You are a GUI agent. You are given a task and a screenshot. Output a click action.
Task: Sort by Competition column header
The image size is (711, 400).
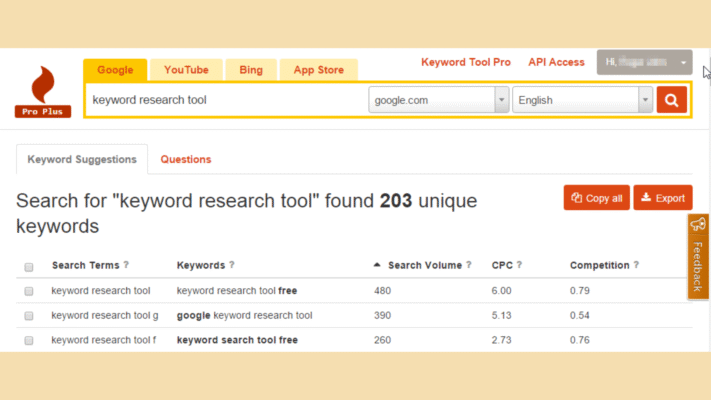pos(599,265)
